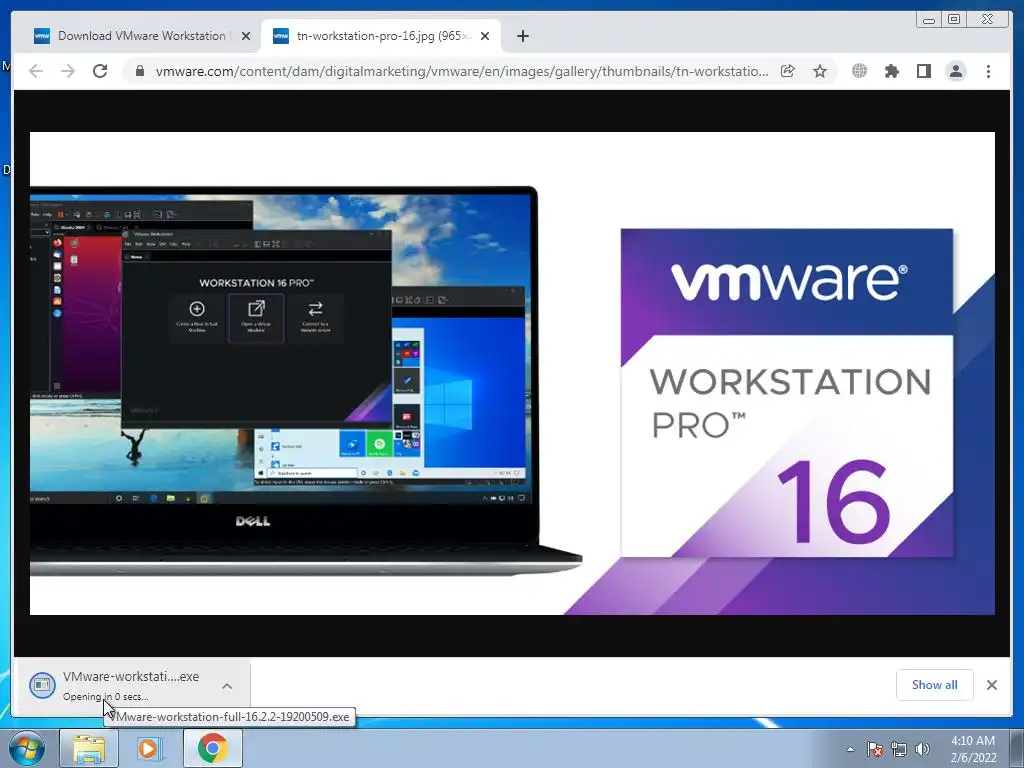Open Extensions puzzle menu
1024x768 pixels.
891,71
